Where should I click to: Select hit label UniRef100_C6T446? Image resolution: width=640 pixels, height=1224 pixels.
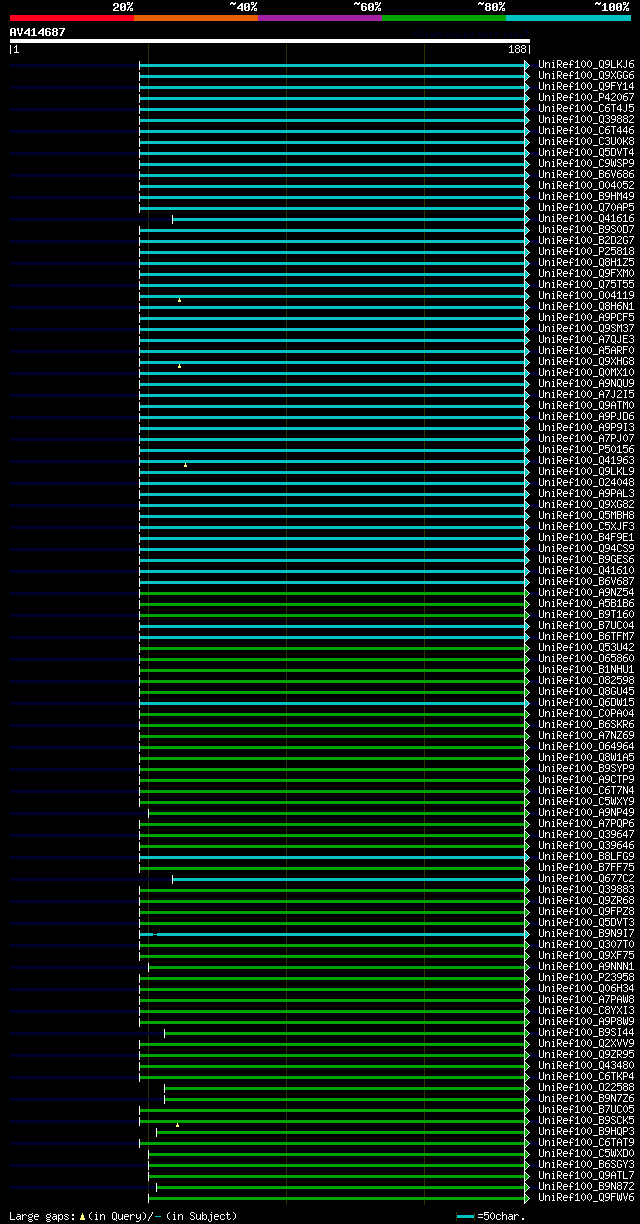(x=586, y=131)
